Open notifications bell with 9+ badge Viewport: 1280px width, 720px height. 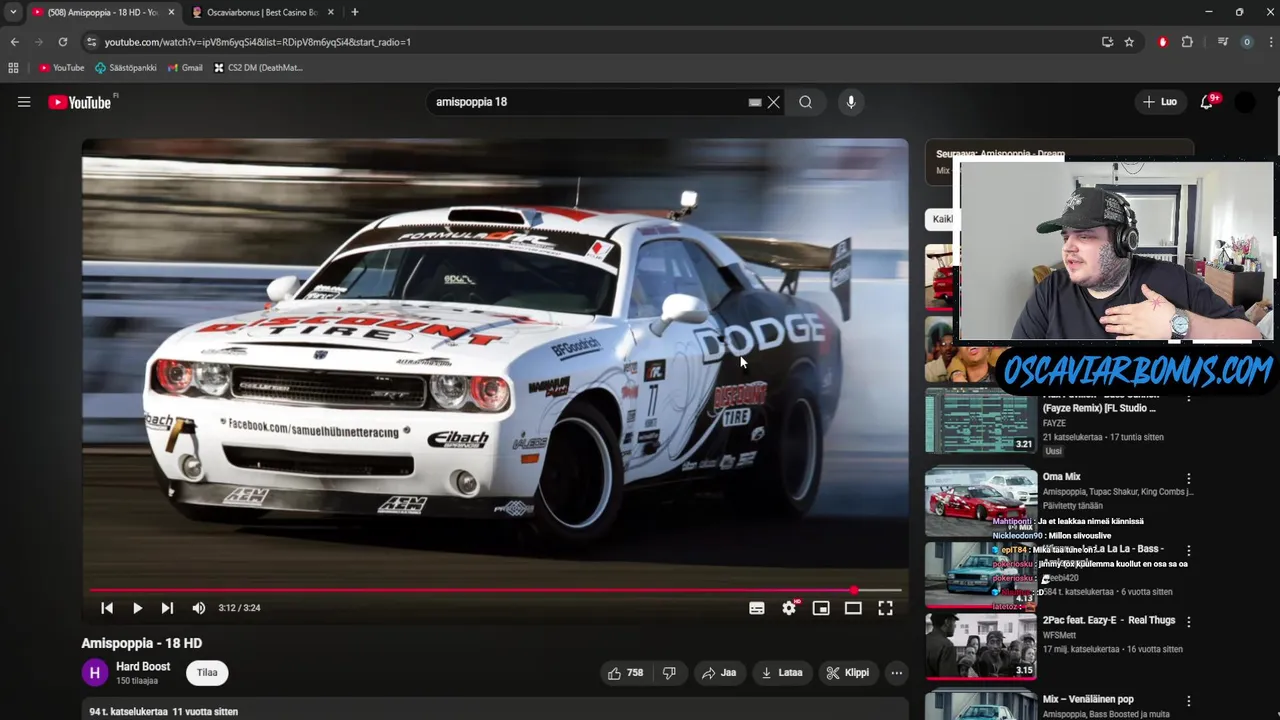pyautogui.click(x=1207, y=102)
